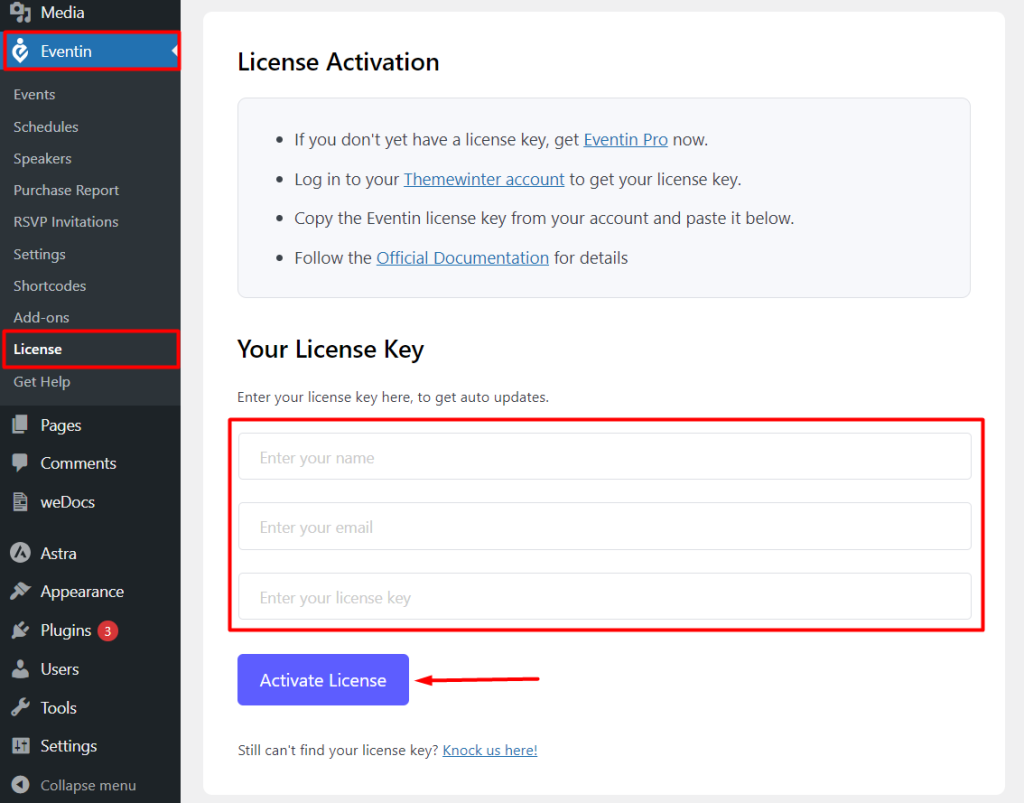Screen dimensions: 1024x803
Task: Click the Activate License button
Action: tap(323, 679)
